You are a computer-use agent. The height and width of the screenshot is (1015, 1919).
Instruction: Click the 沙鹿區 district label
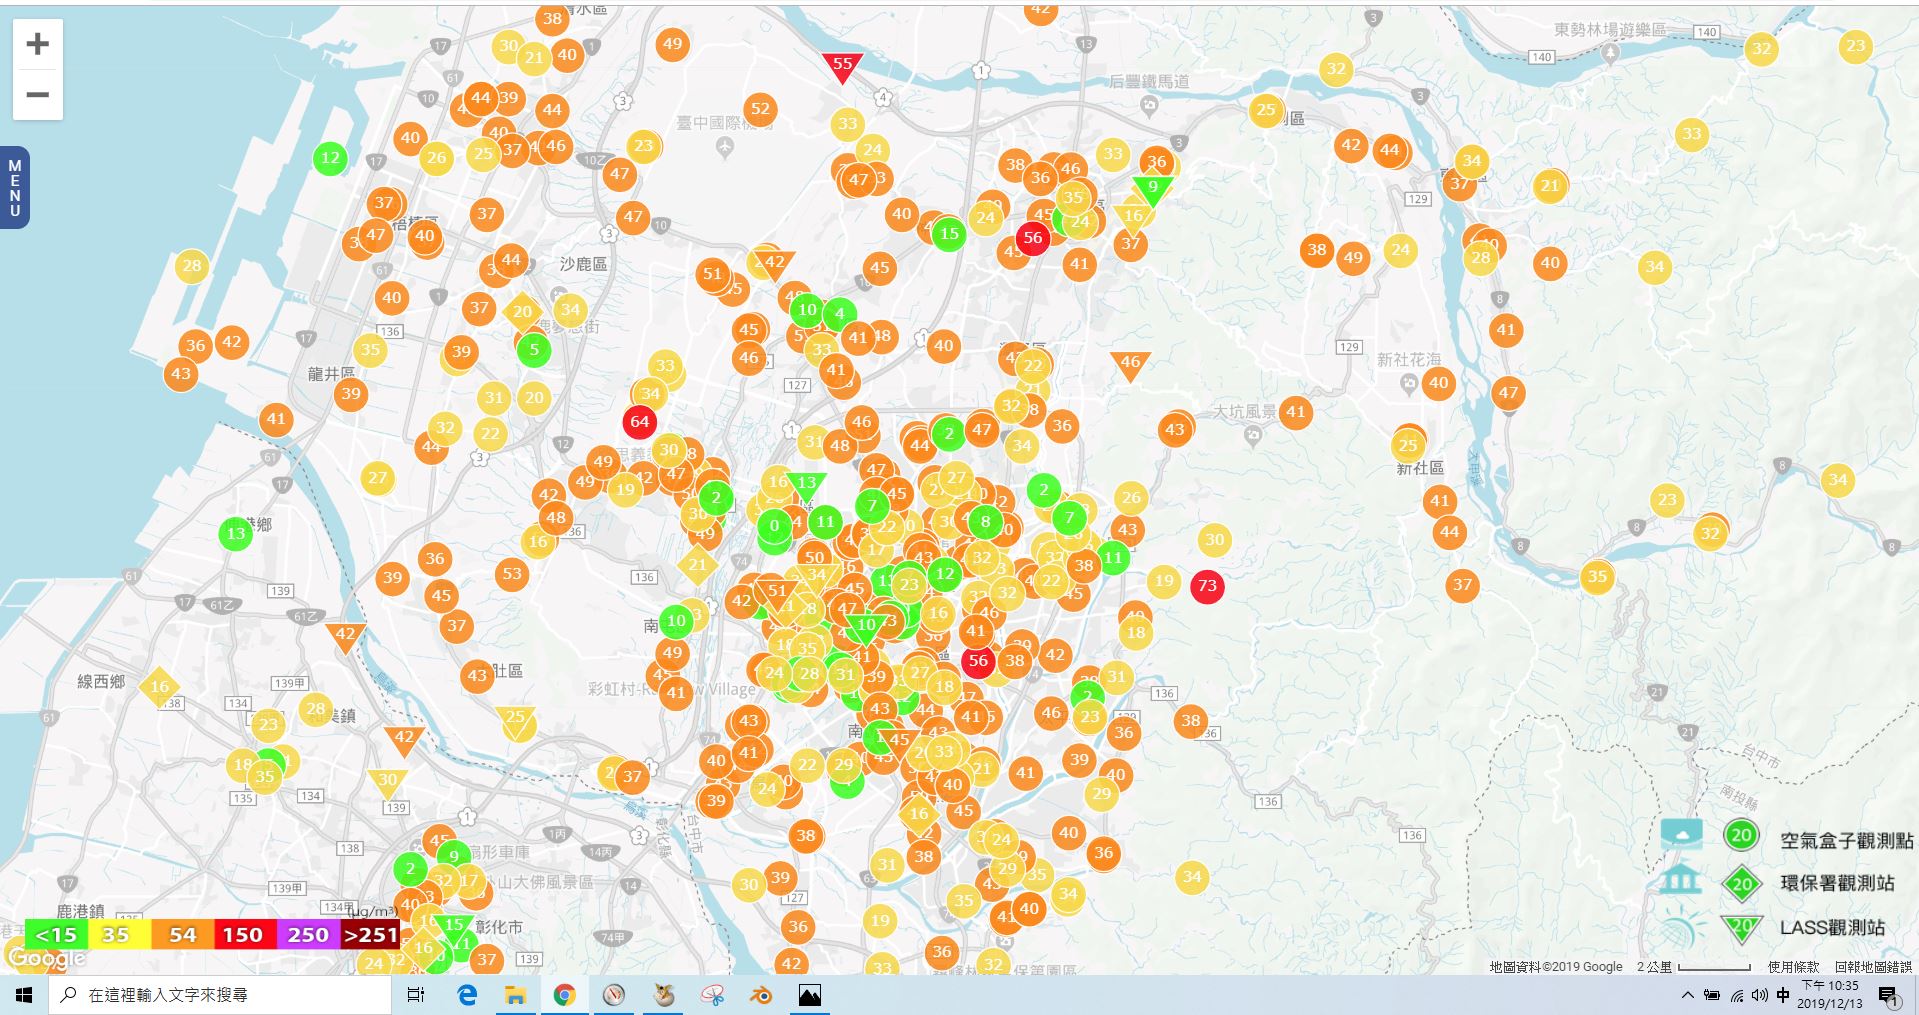[x=583, y=264]
